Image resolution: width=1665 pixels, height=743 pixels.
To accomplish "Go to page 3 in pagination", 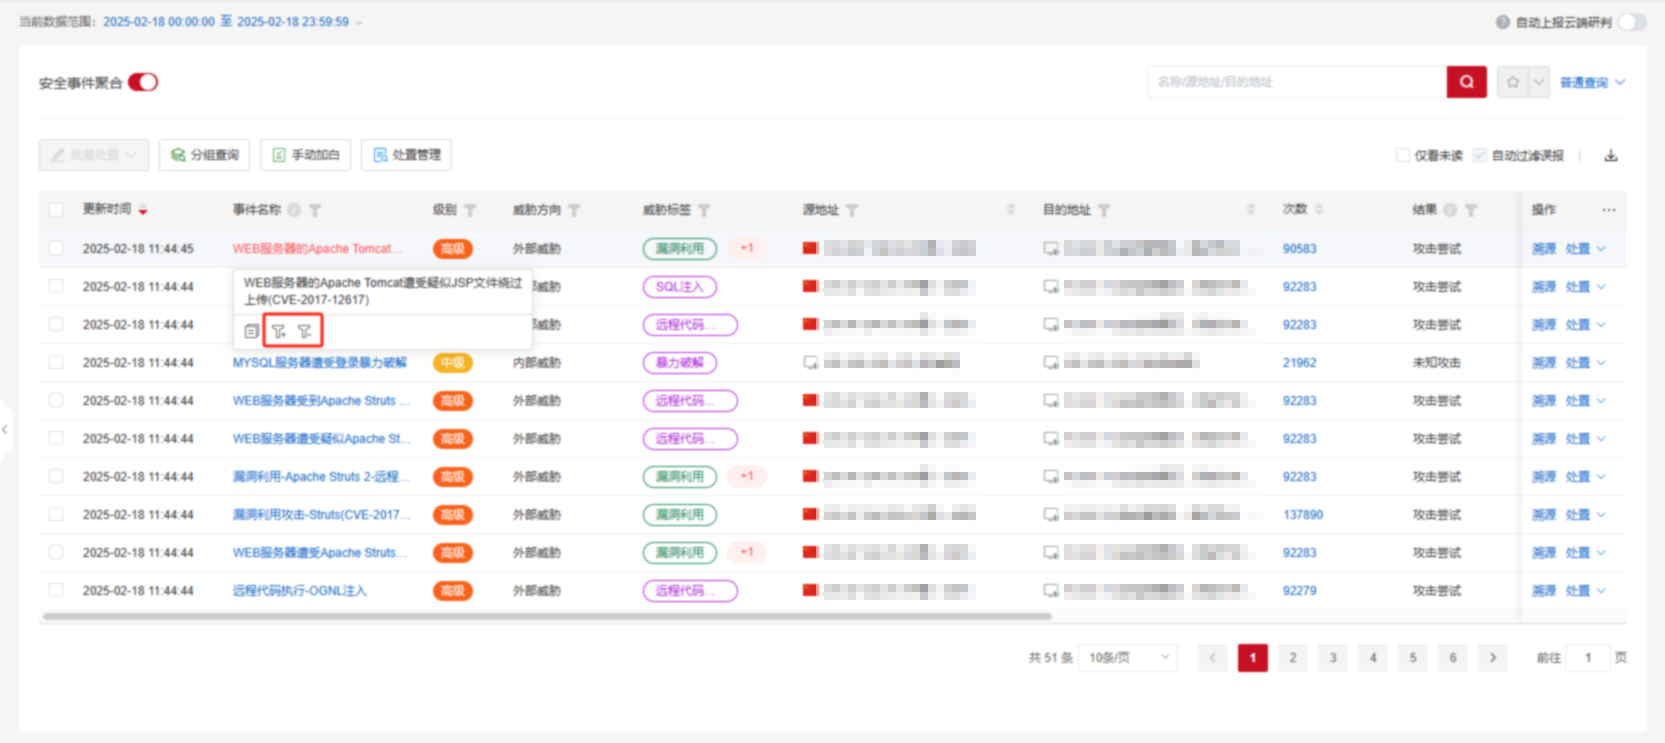I will point(1332,657).
